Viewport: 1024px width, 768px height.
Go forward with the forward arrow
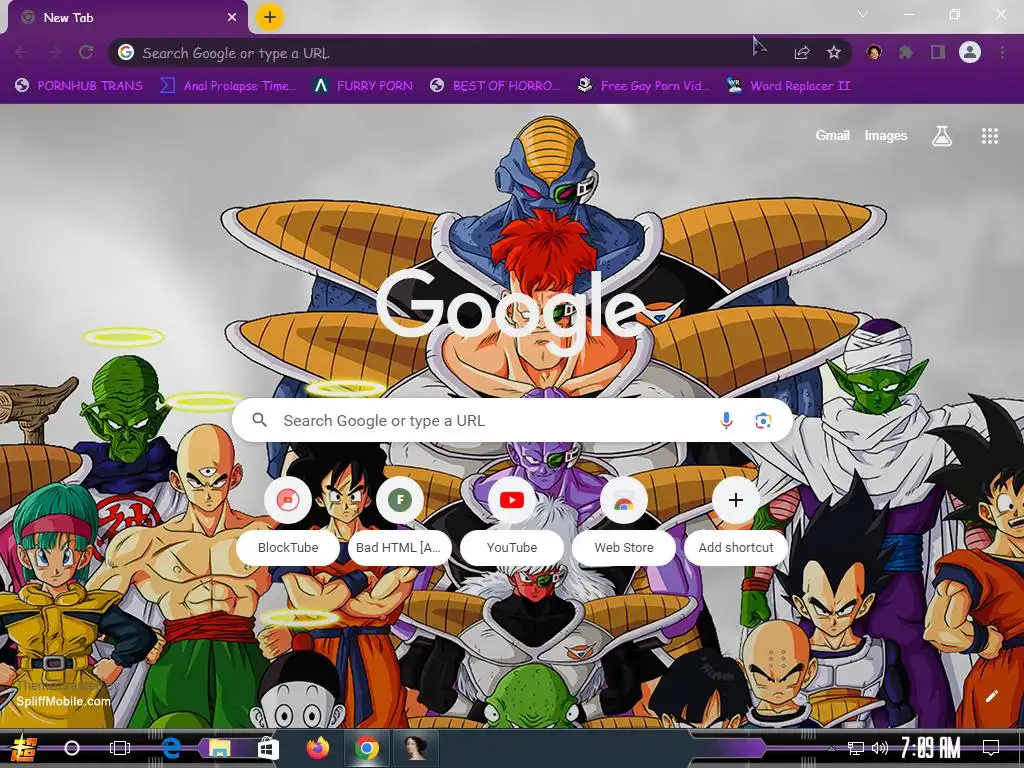click(54, 52)
